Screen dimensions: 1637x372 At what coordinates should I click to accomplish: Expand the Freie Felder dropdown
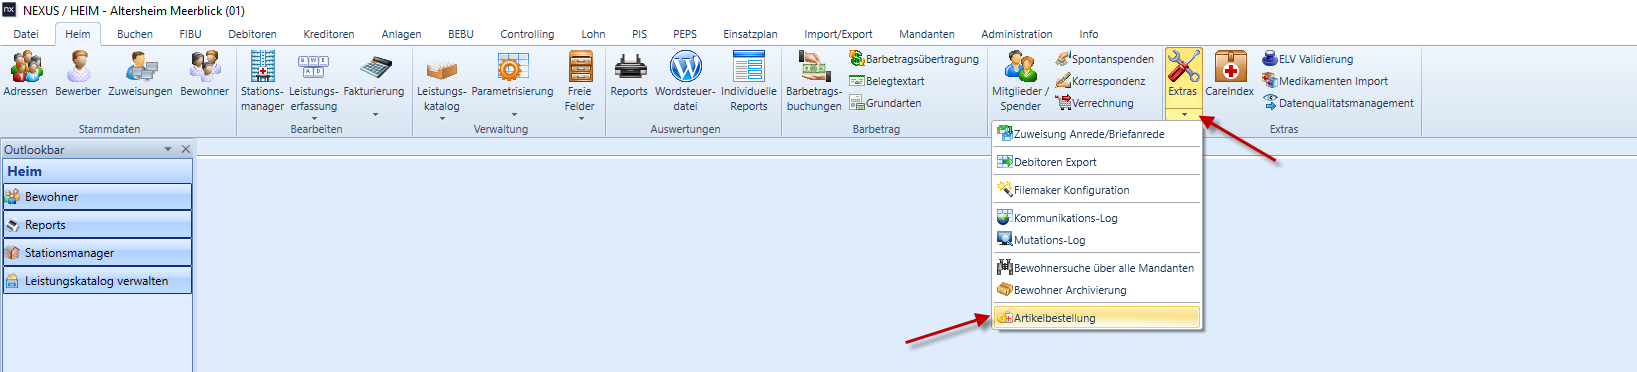pos(580,119)
